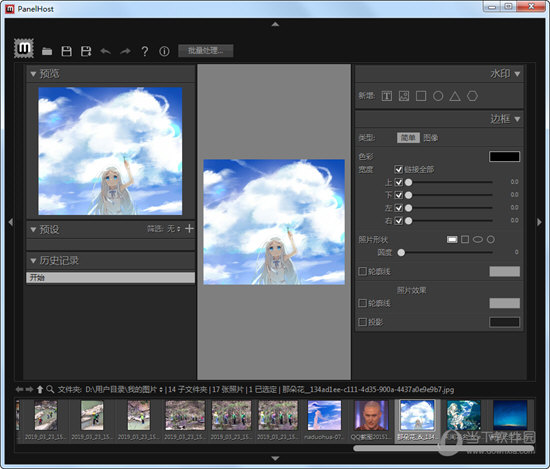
Task: Open help via question mark icon
Action: click(145, 51)
